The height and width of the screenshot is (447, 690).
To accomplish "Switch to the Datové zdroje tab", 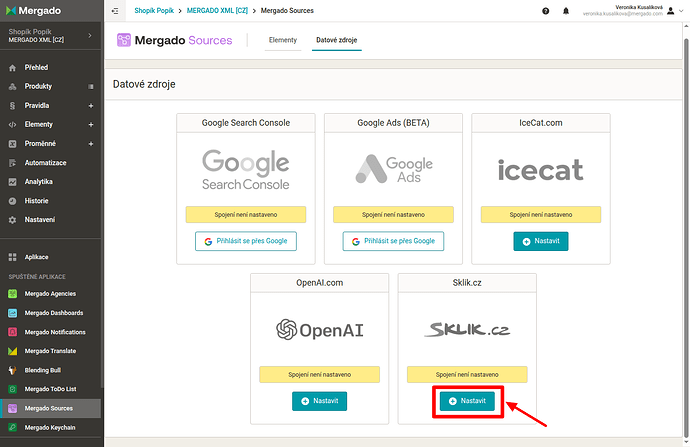I will click(337, 40).
